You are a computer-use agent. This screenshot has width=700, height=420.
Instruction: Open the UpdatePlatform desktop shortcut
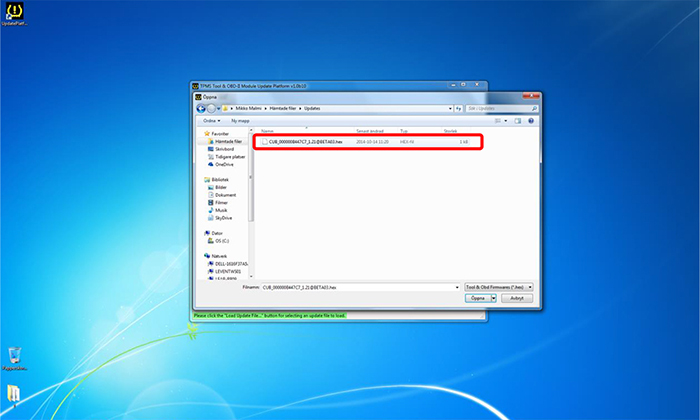[x=15, y=13]
